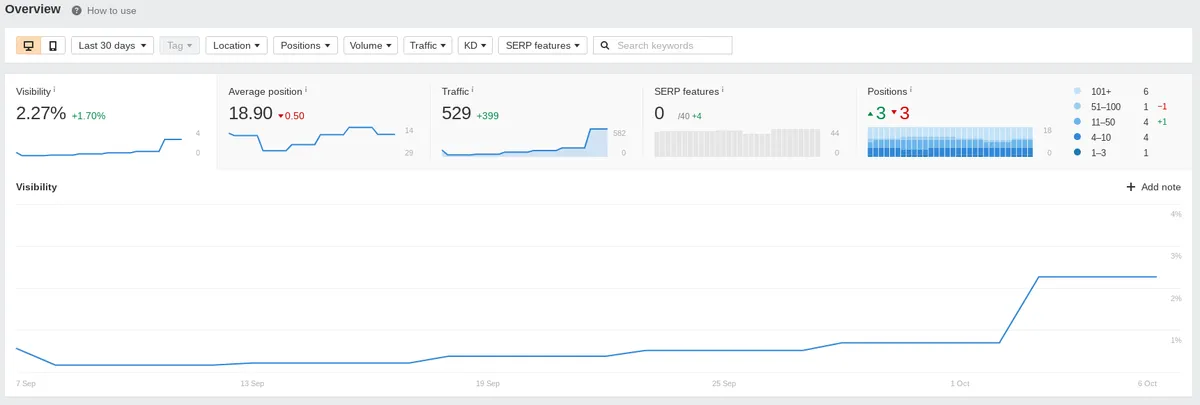Open the SERP features filter dropdown
Viewport: 1200px width, 405px height.
(543, 45)
